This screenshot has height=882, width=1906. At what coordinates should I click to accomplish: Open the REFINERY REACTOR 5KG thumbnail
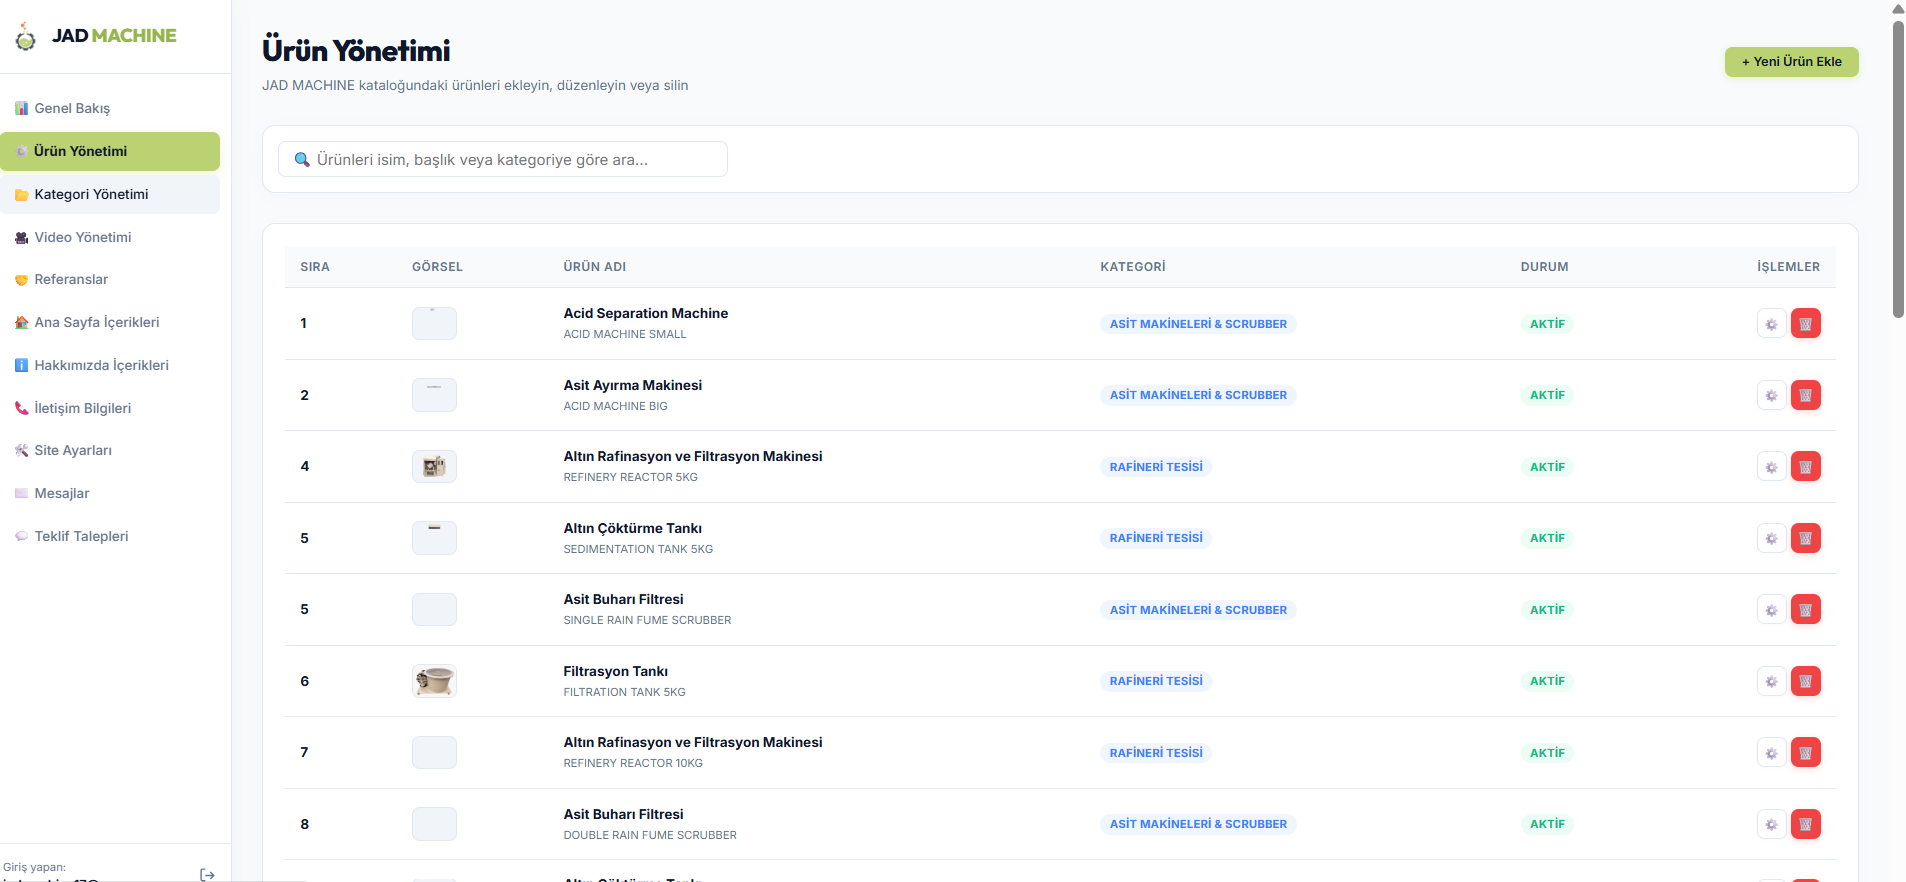[434, 467]
